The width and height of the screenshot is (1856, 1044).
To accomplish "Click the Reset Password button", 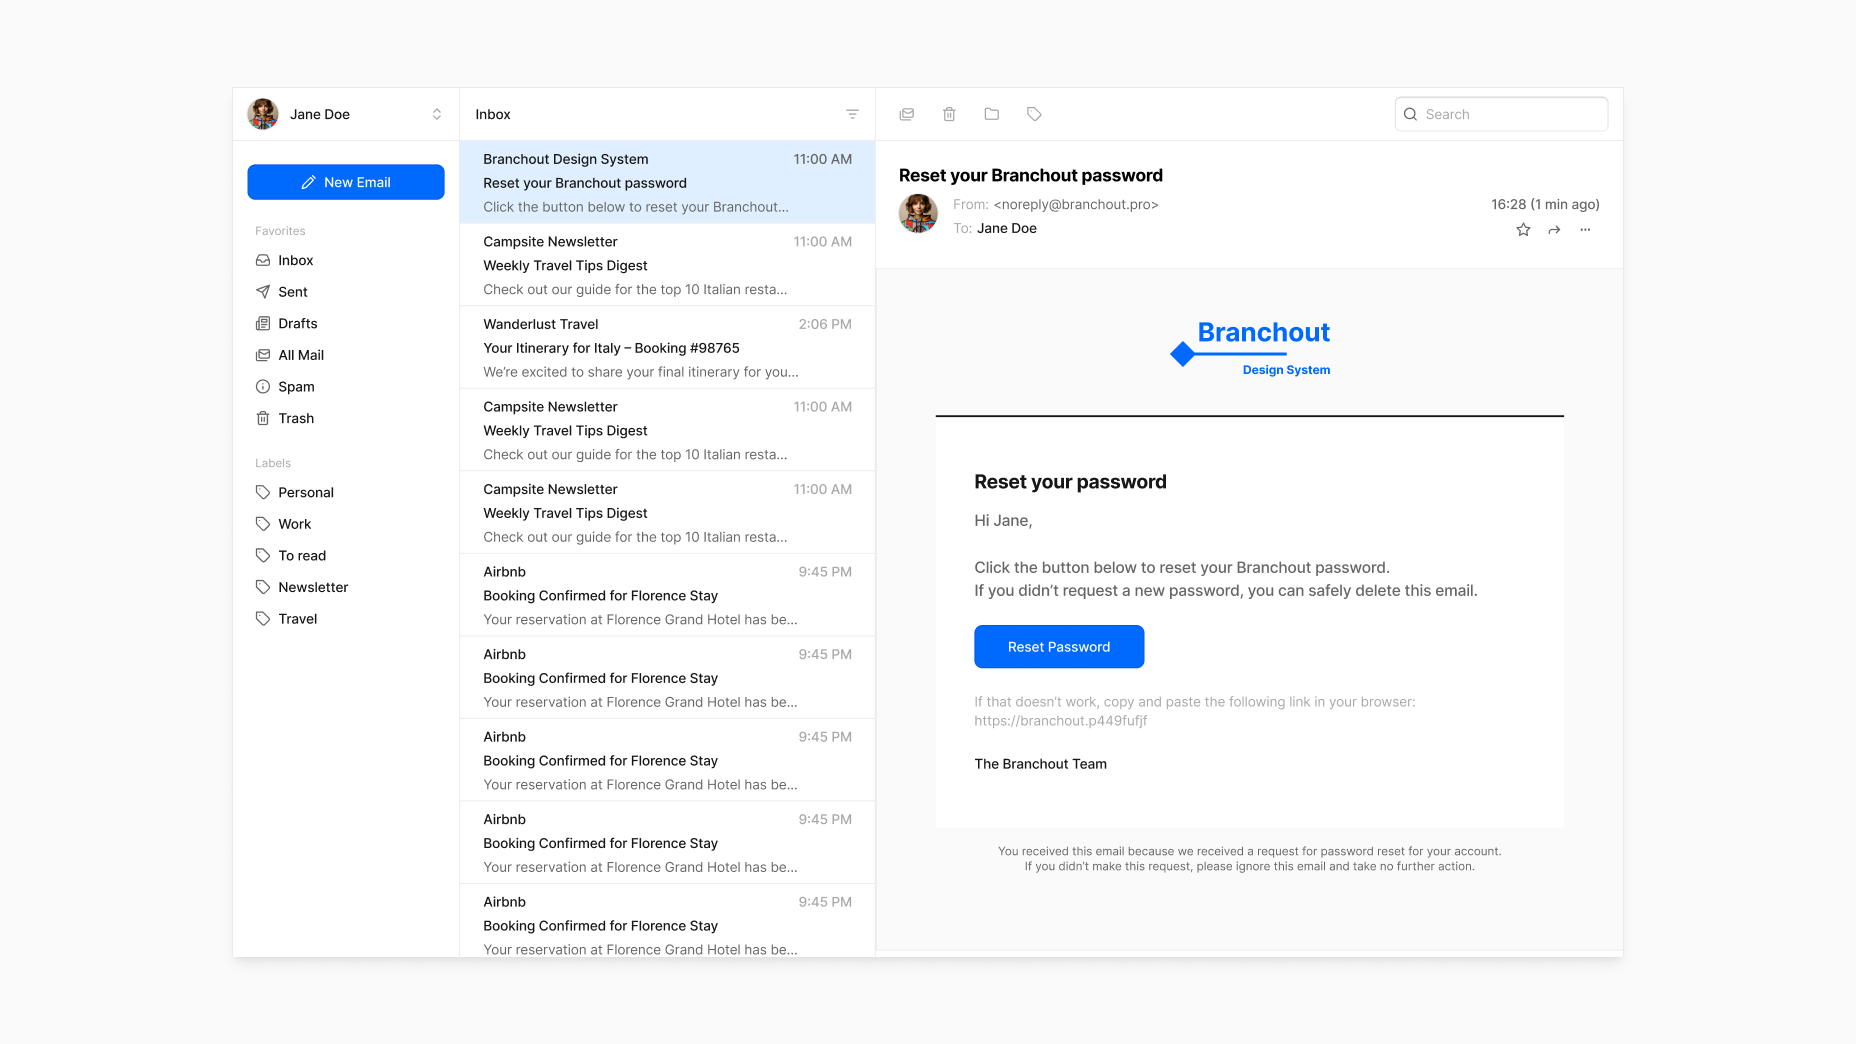I will [x=1058, y=646].
